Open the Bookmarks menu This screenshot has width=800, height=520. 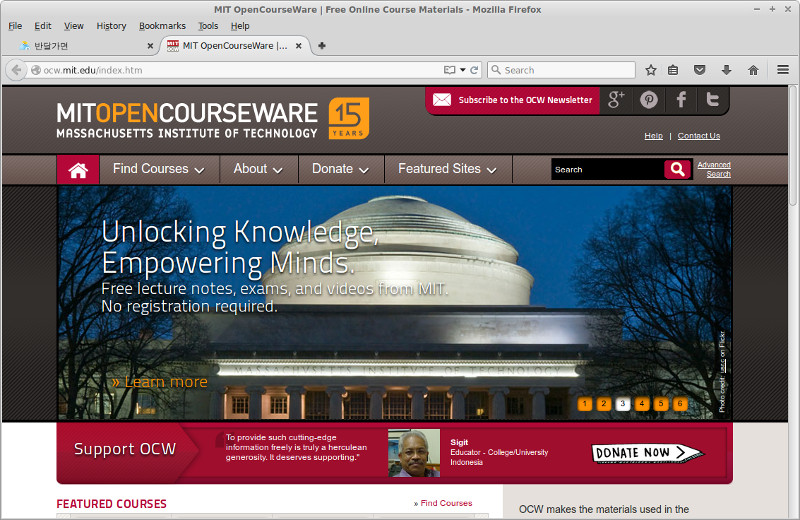(x=162, y=26)
